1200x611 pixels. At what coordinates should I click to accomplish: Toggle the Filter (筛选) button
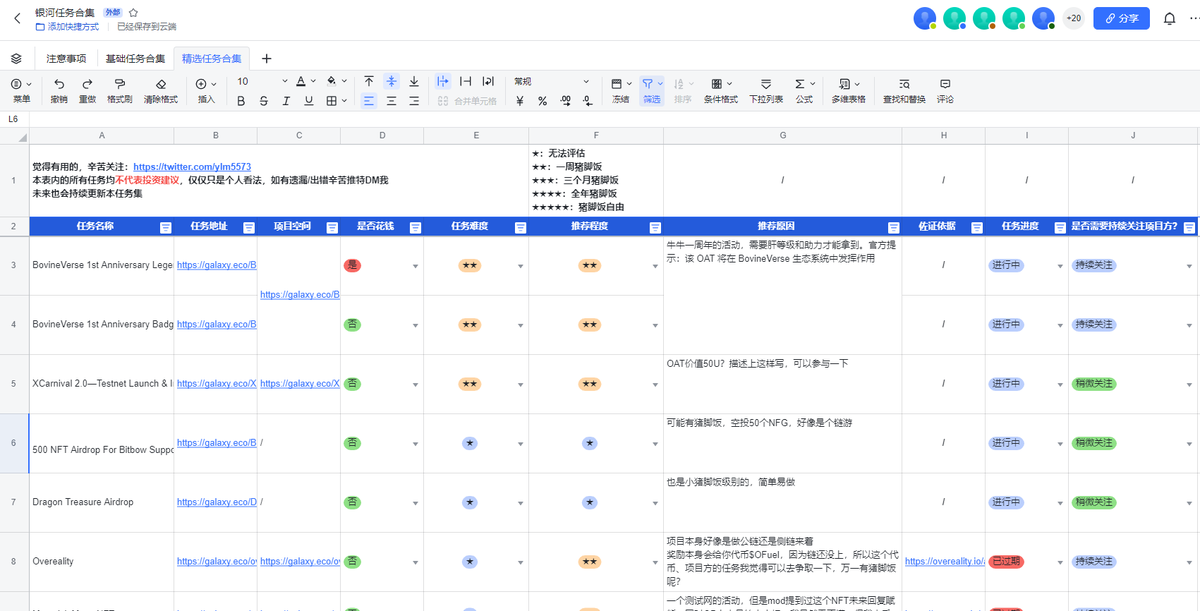tap(651, 90)
